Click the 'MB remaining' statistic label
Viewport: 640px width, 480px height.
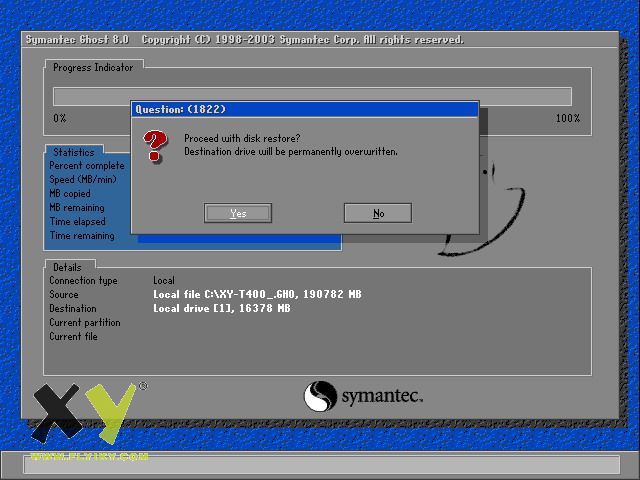(x=77, y=207)
